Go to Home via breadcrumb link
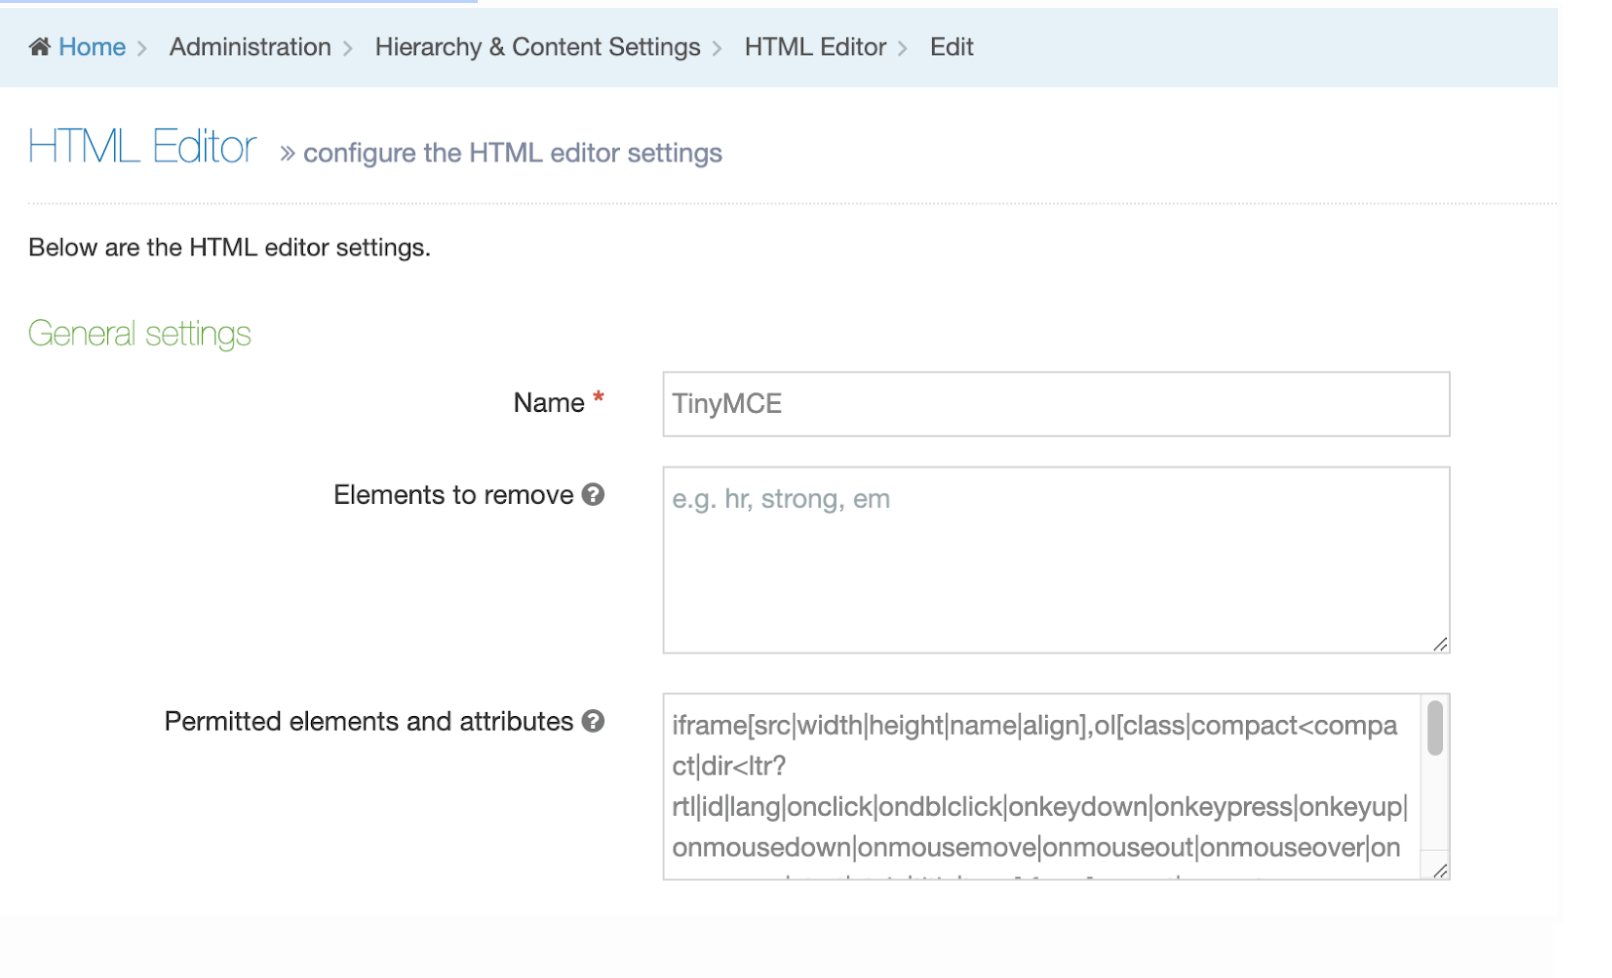 92,47
